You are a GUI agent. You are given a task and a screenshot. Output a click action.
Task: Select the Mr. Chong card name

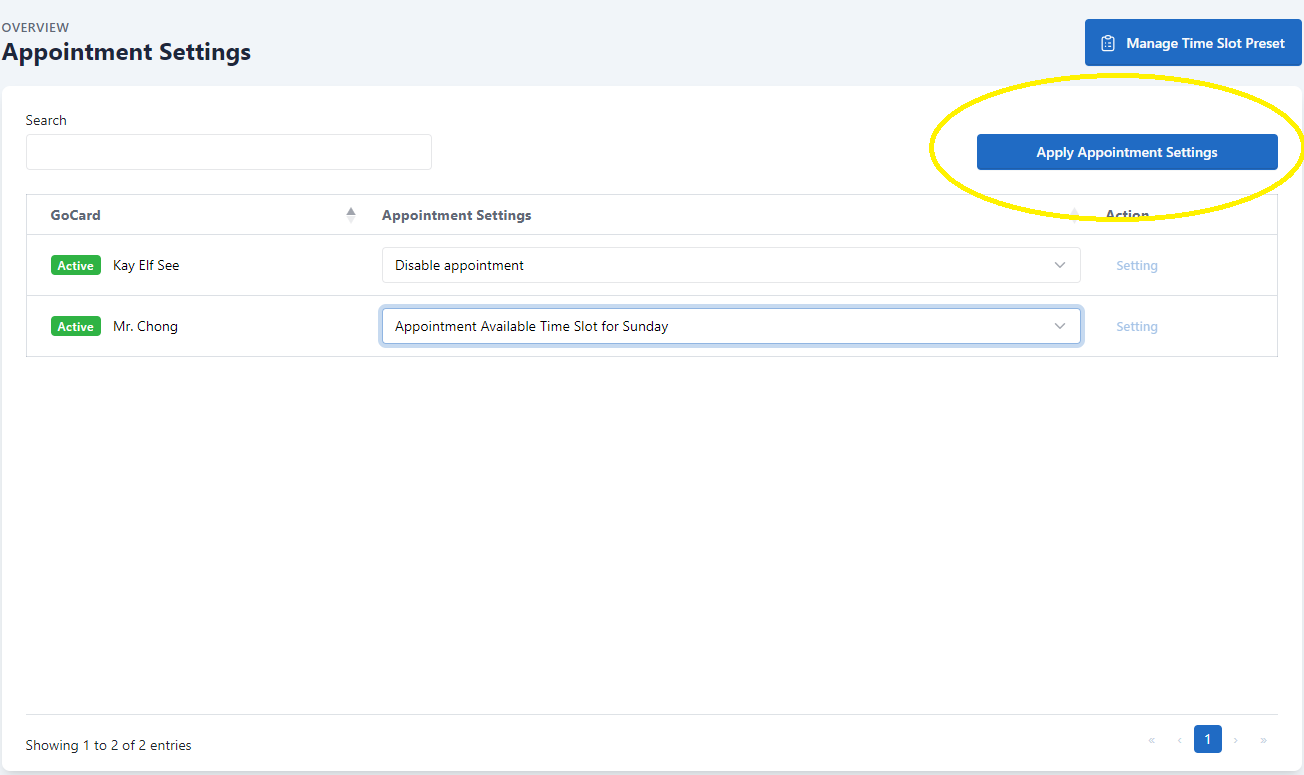pos(145,327)
